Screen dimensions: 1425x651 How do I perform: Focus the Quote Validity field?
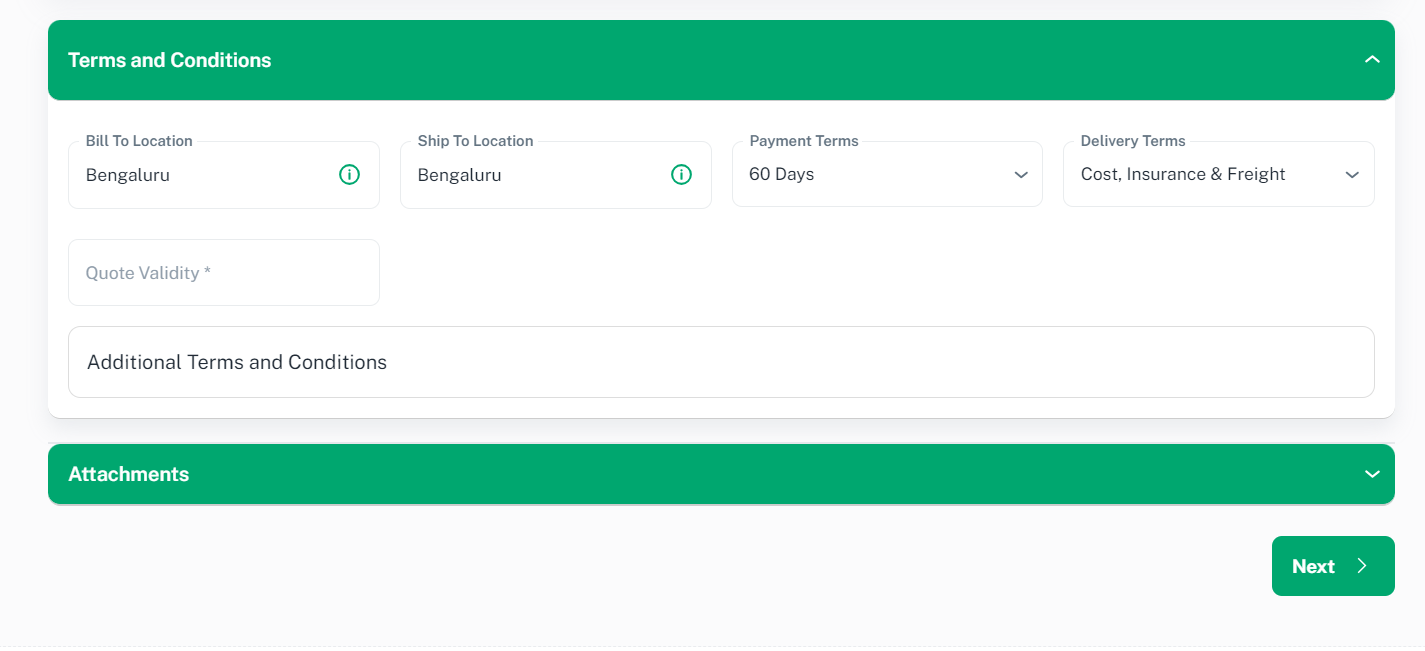pos(223,273)
